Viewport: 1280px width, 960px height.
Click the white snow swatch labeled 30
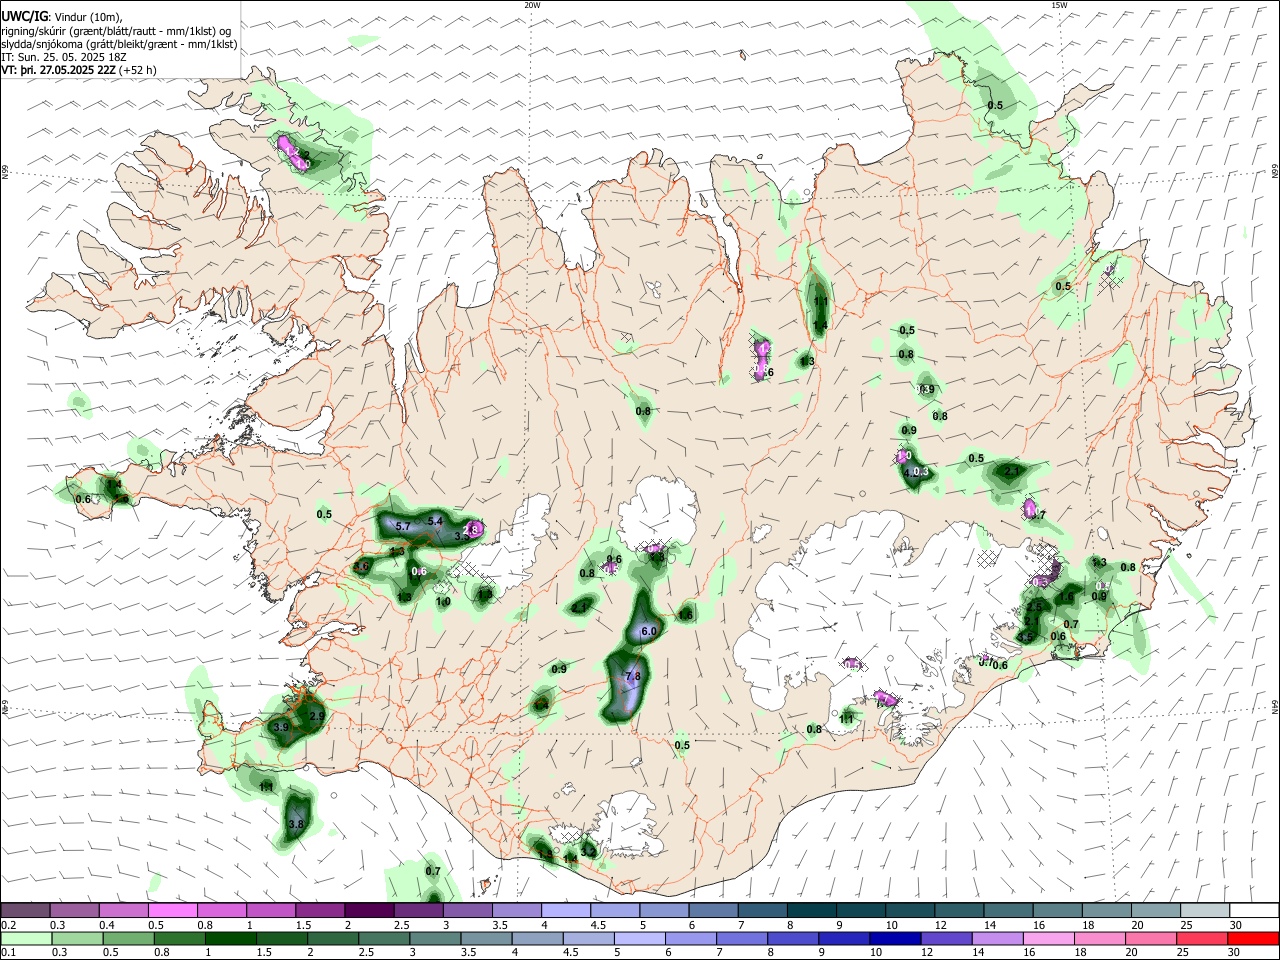tap(1254, 910)
